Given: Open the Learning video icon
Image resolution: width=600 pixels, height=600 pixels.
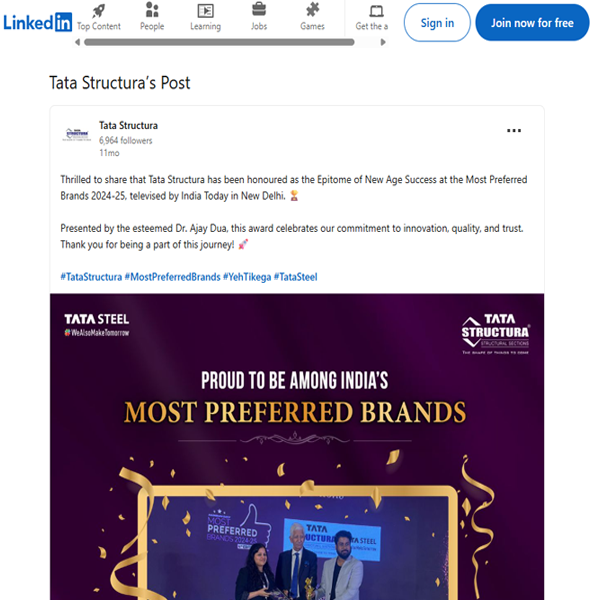Looking at the screenshot, I should tap(205, 11).
